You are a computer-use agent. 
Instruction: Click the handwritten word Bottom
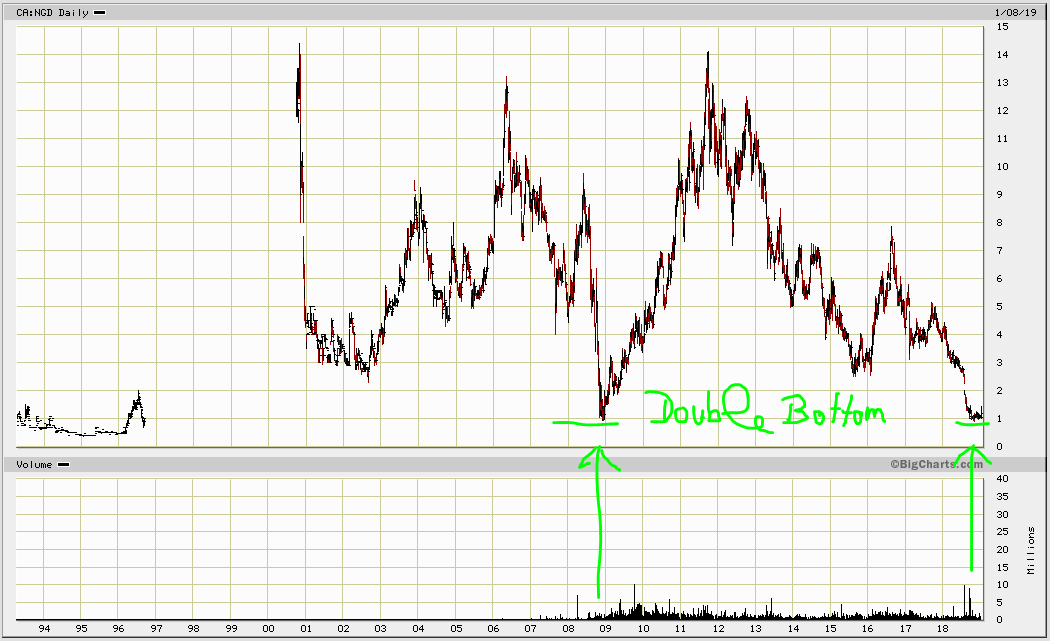(832, 410)
